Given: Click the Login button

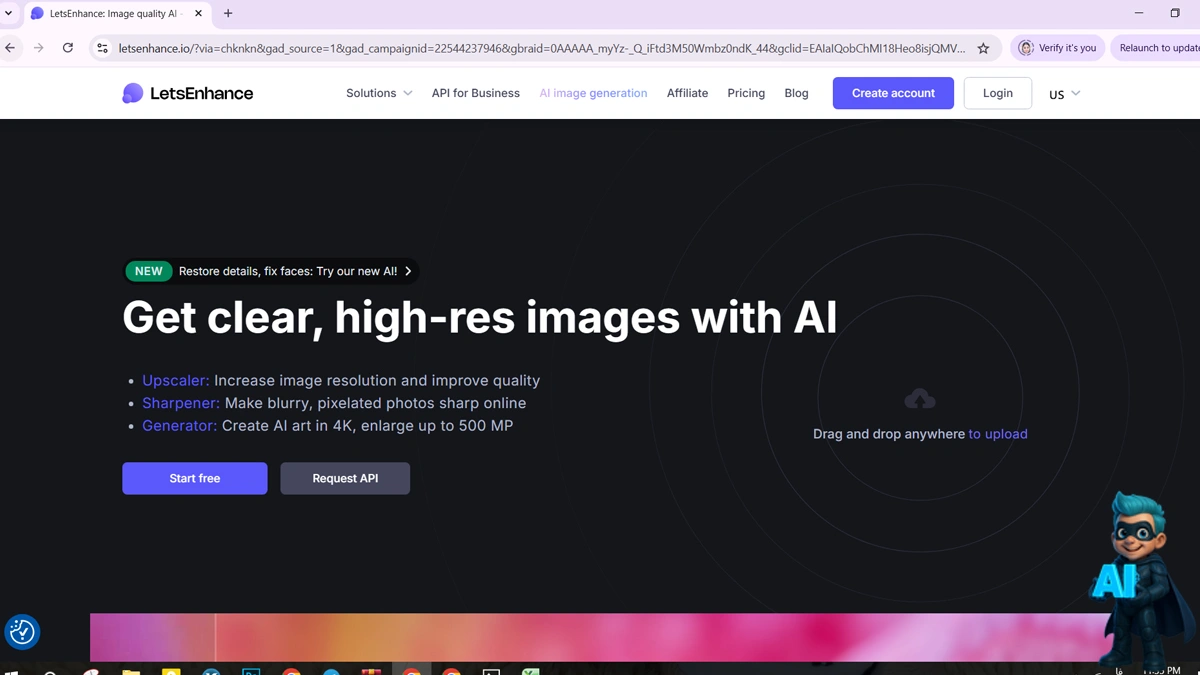Looking at the screenshot, I should [998, 93].
